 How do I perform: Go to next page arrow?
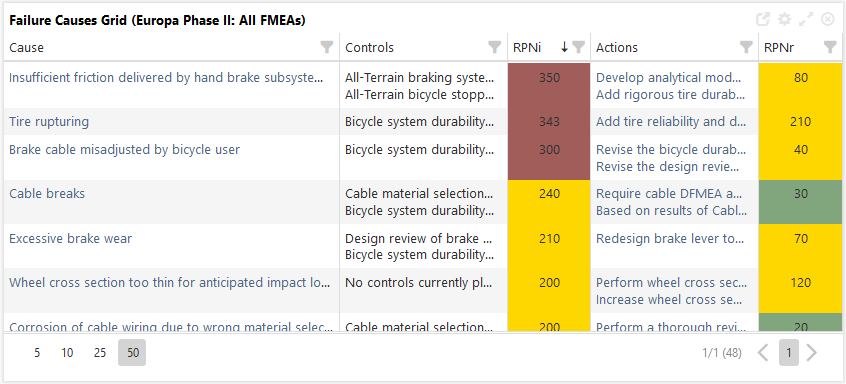point(811,353)
